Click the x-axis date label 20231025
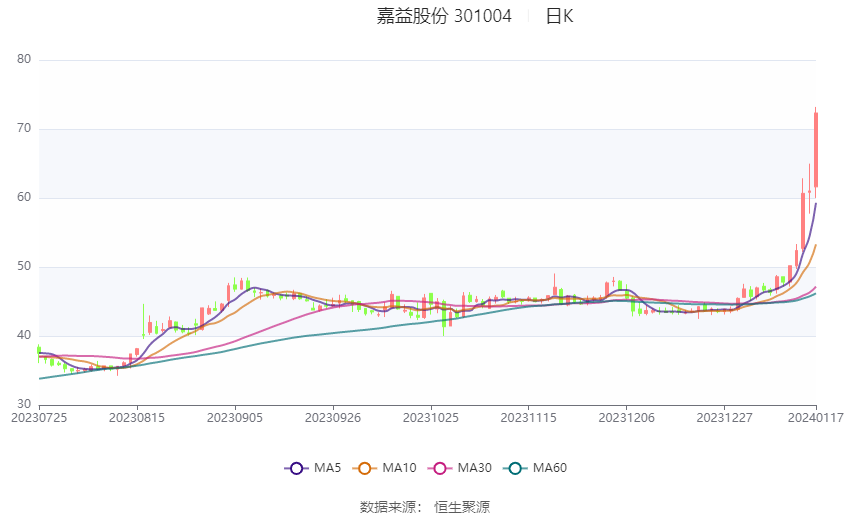Image resolution: width=850 pixels, height=517 pixels. click(x=430, y=418)
